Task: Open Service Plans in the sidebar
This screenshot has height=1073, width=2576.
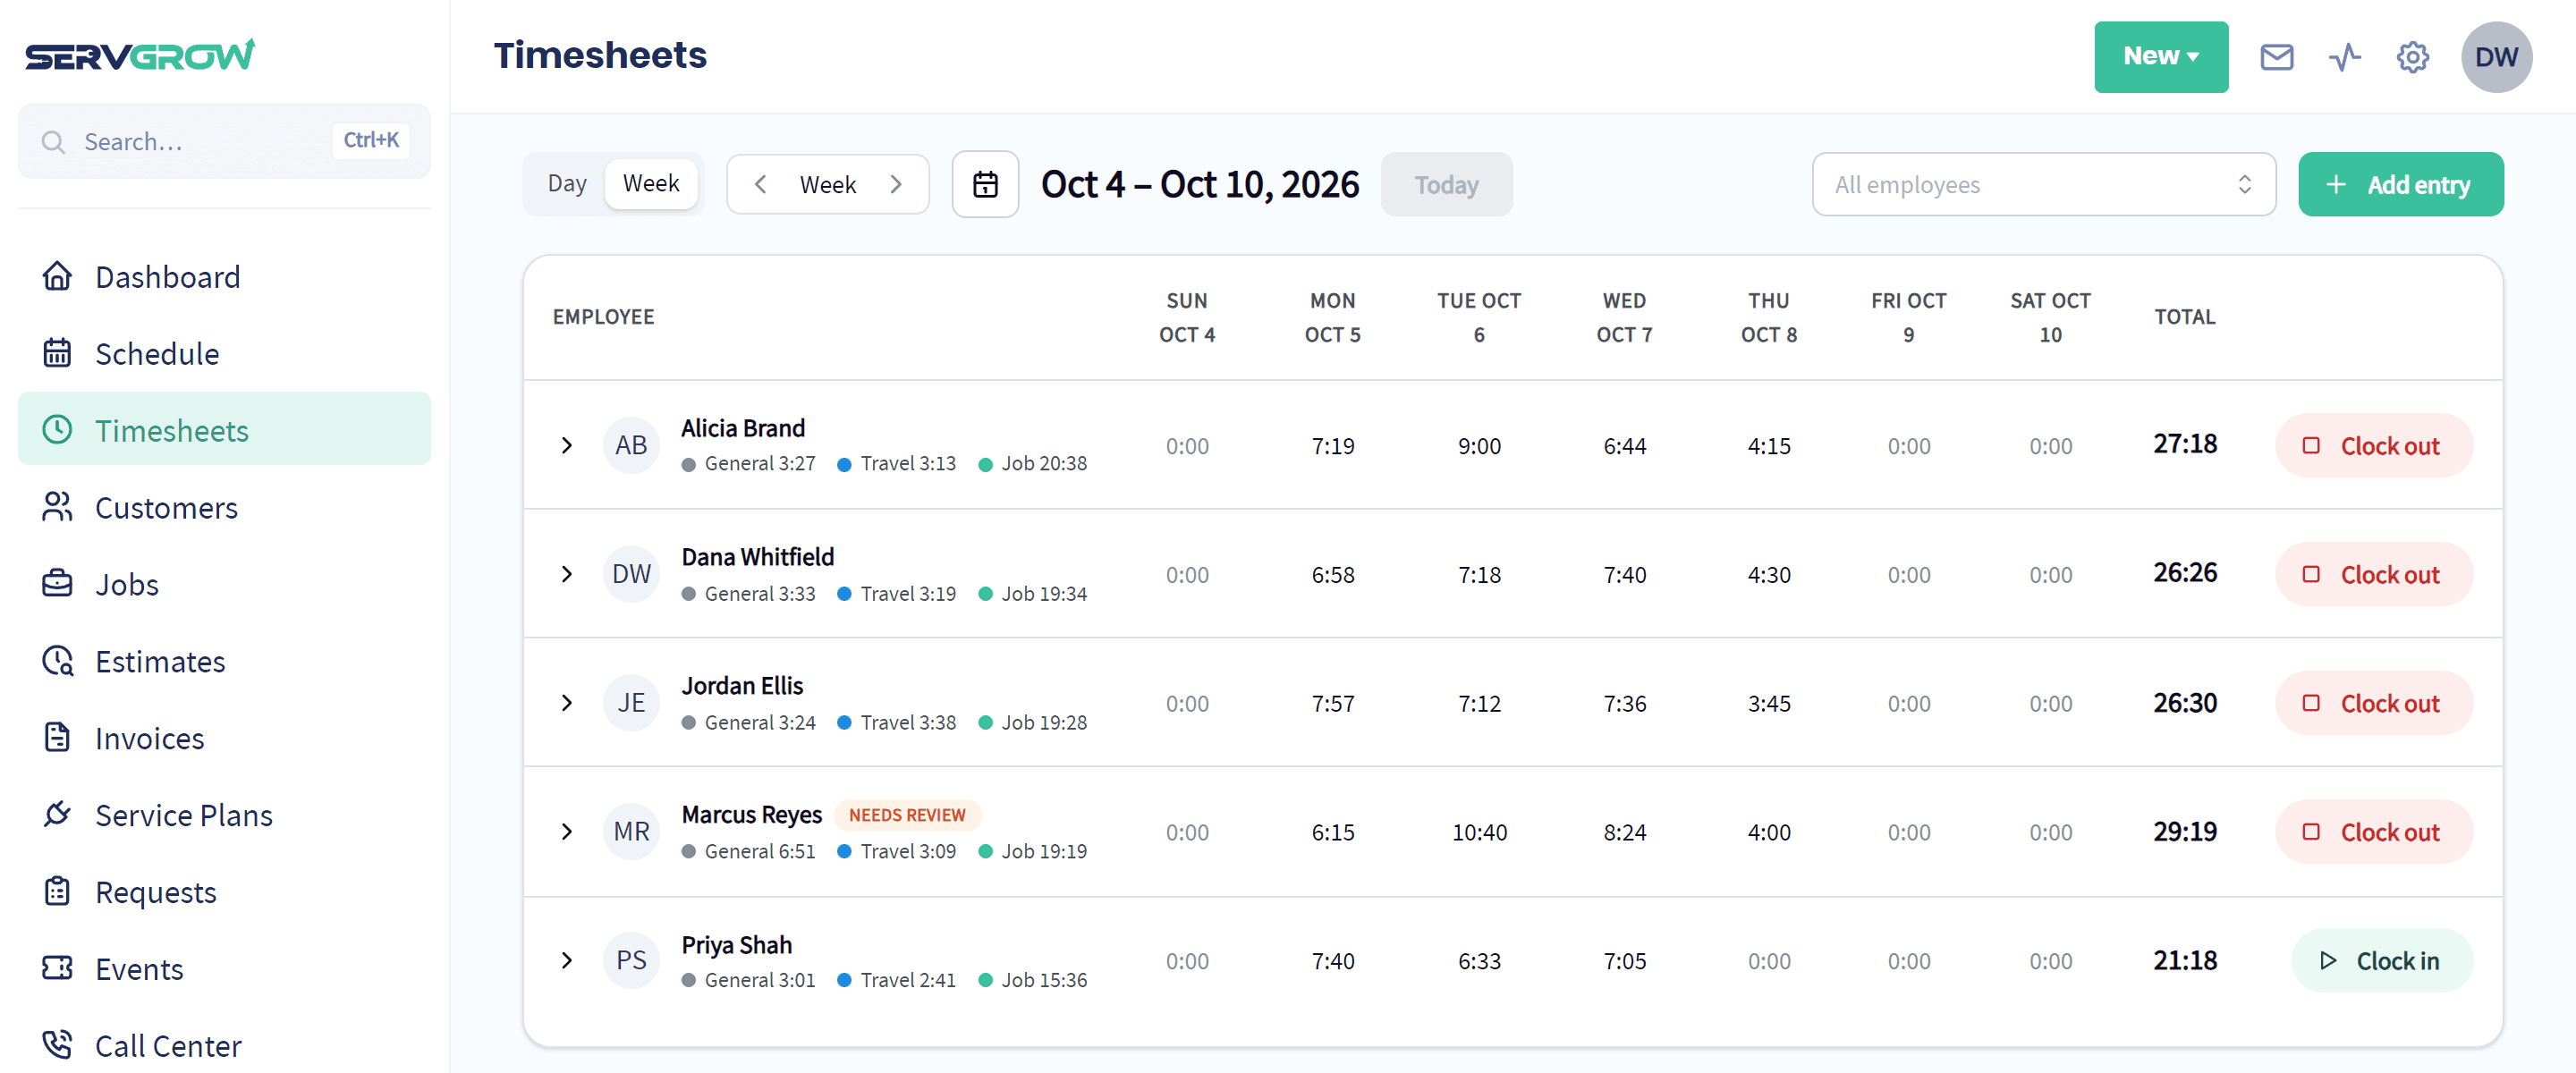Action: tap(224, 816)
